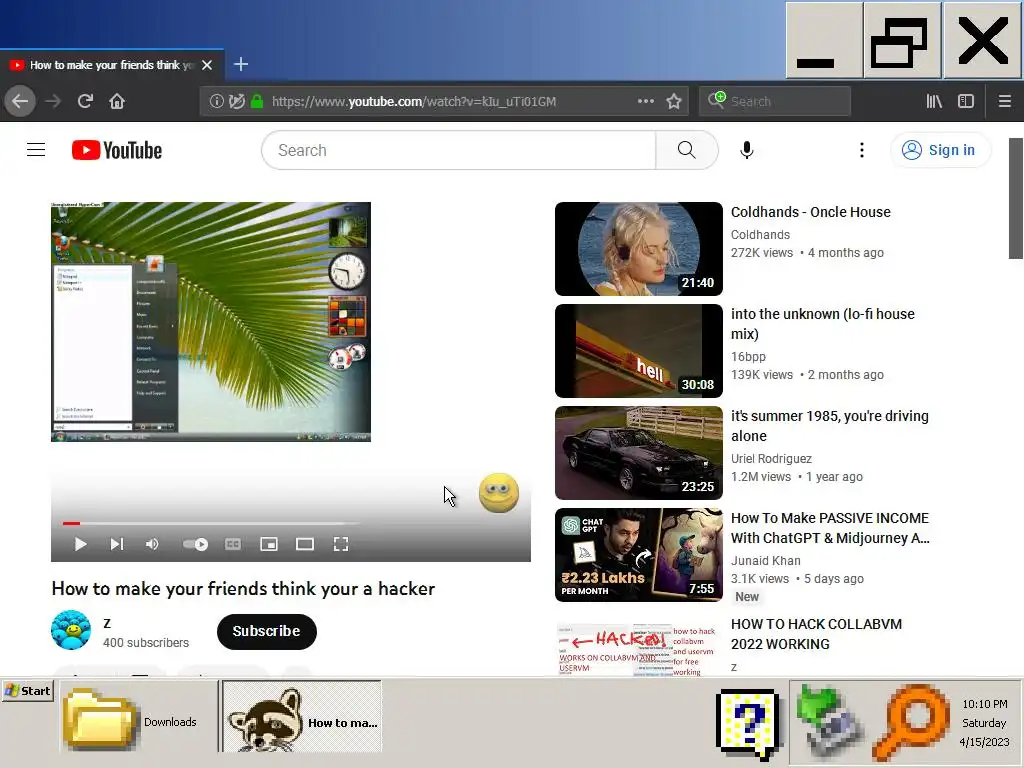The image size is (1024, 768).
Task: Open the Windows Start menu
Action: (x=27, y=691)
